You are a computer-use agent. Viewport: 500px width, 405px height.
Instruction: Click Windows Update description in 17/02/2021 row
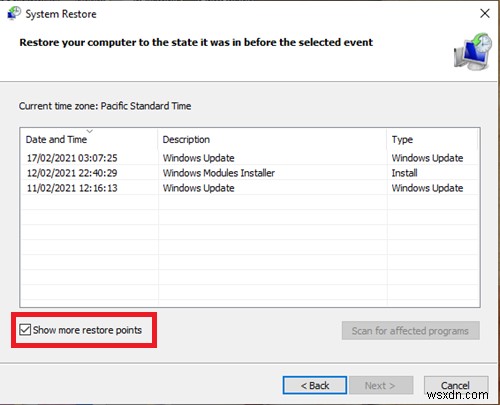(x=198, y=158)
